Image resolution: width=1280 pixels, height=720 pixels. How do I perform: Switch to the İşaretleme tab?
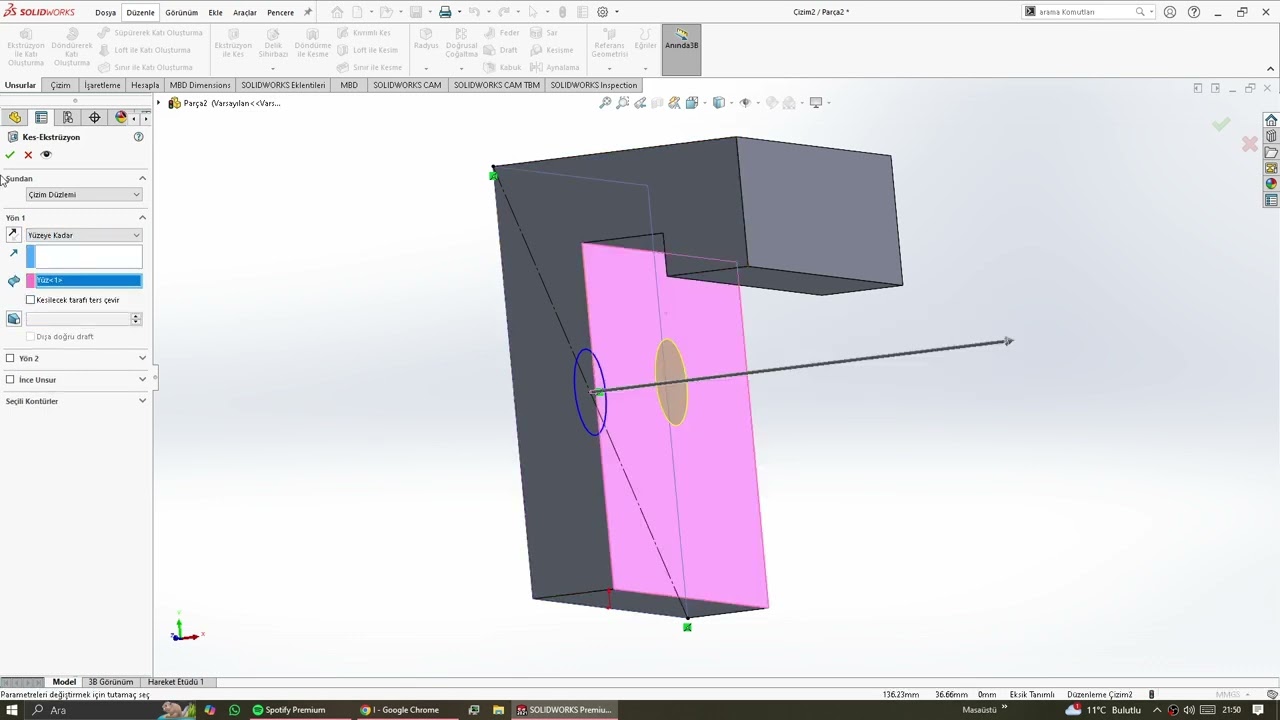coord(102,85)
